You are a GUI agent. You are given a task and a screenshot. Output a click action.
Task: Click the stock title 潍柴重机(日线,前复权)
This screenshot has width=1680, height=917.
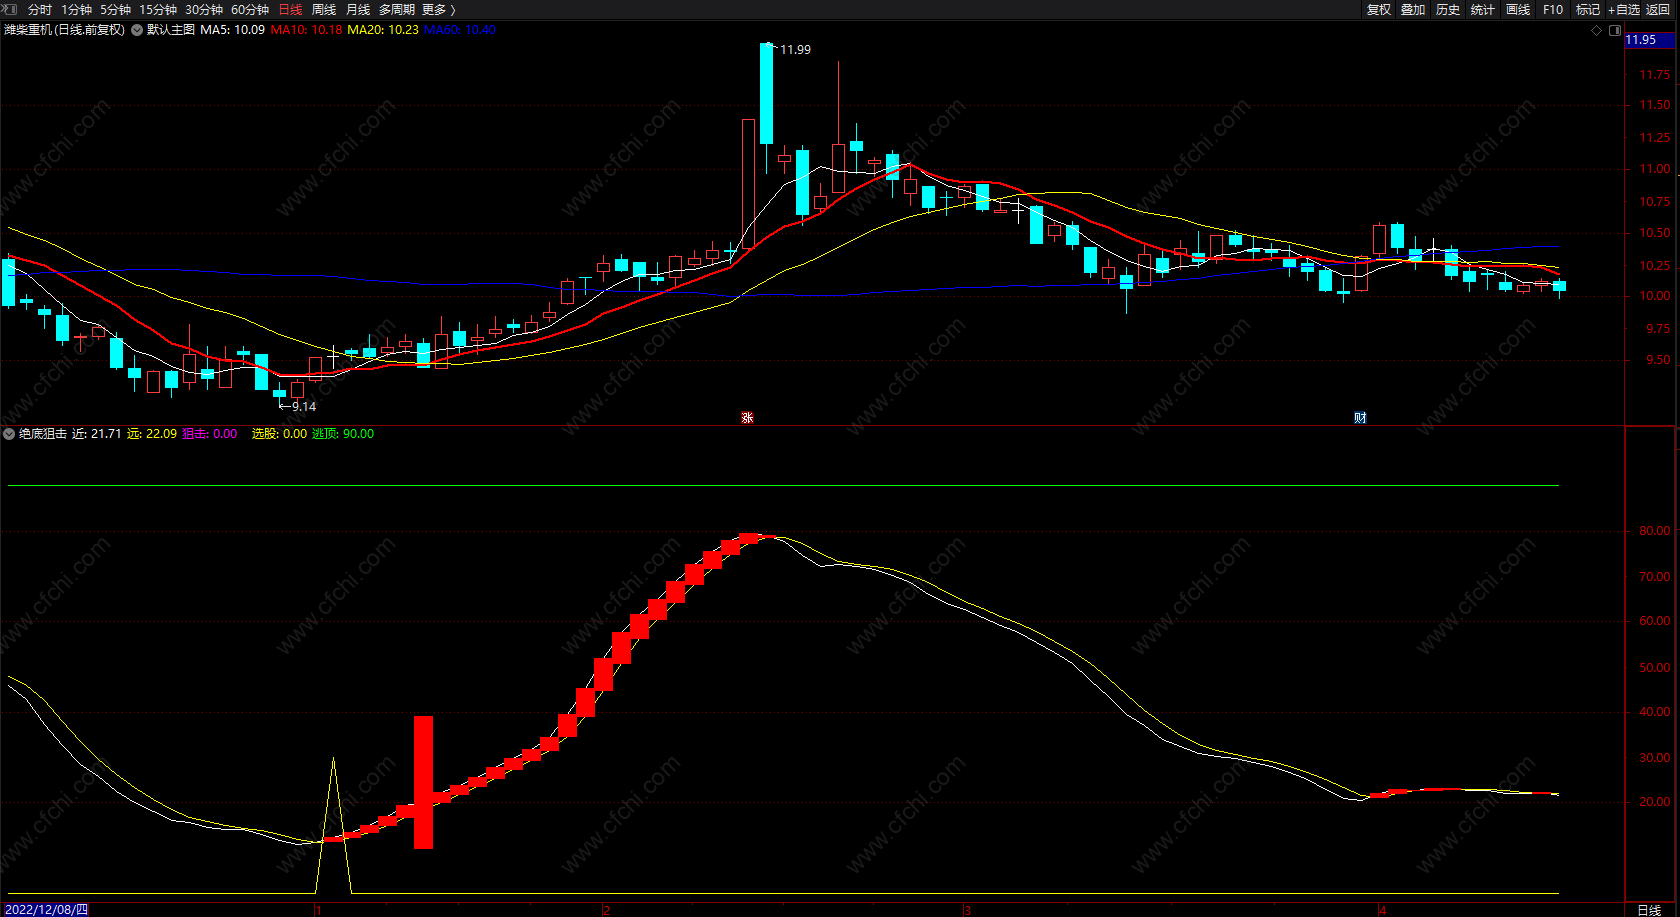[x=65, y=30]
